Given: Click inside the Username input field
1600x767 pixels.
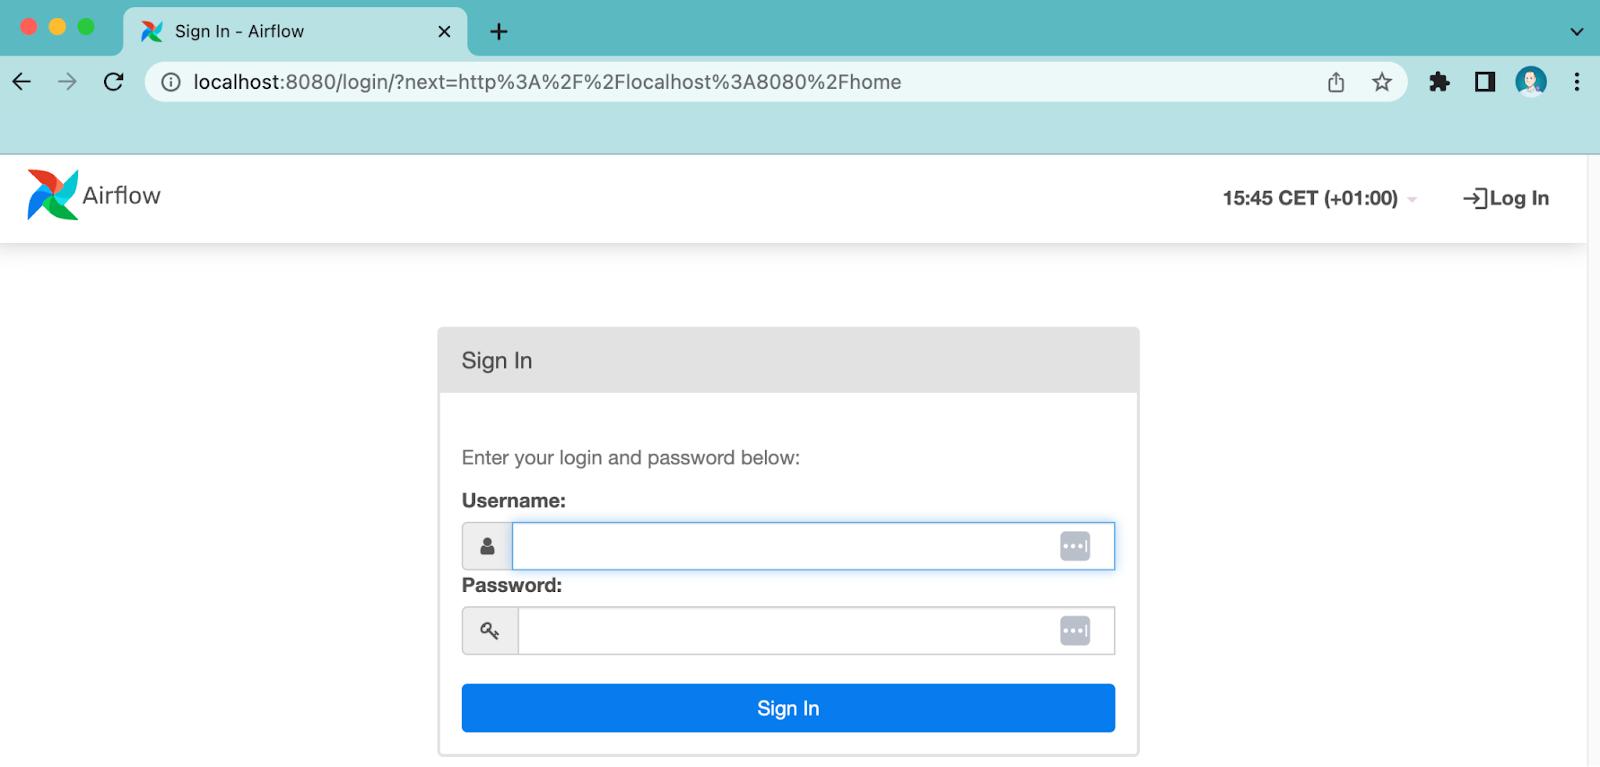Looking at the screenshot, I should pos(790,546).
